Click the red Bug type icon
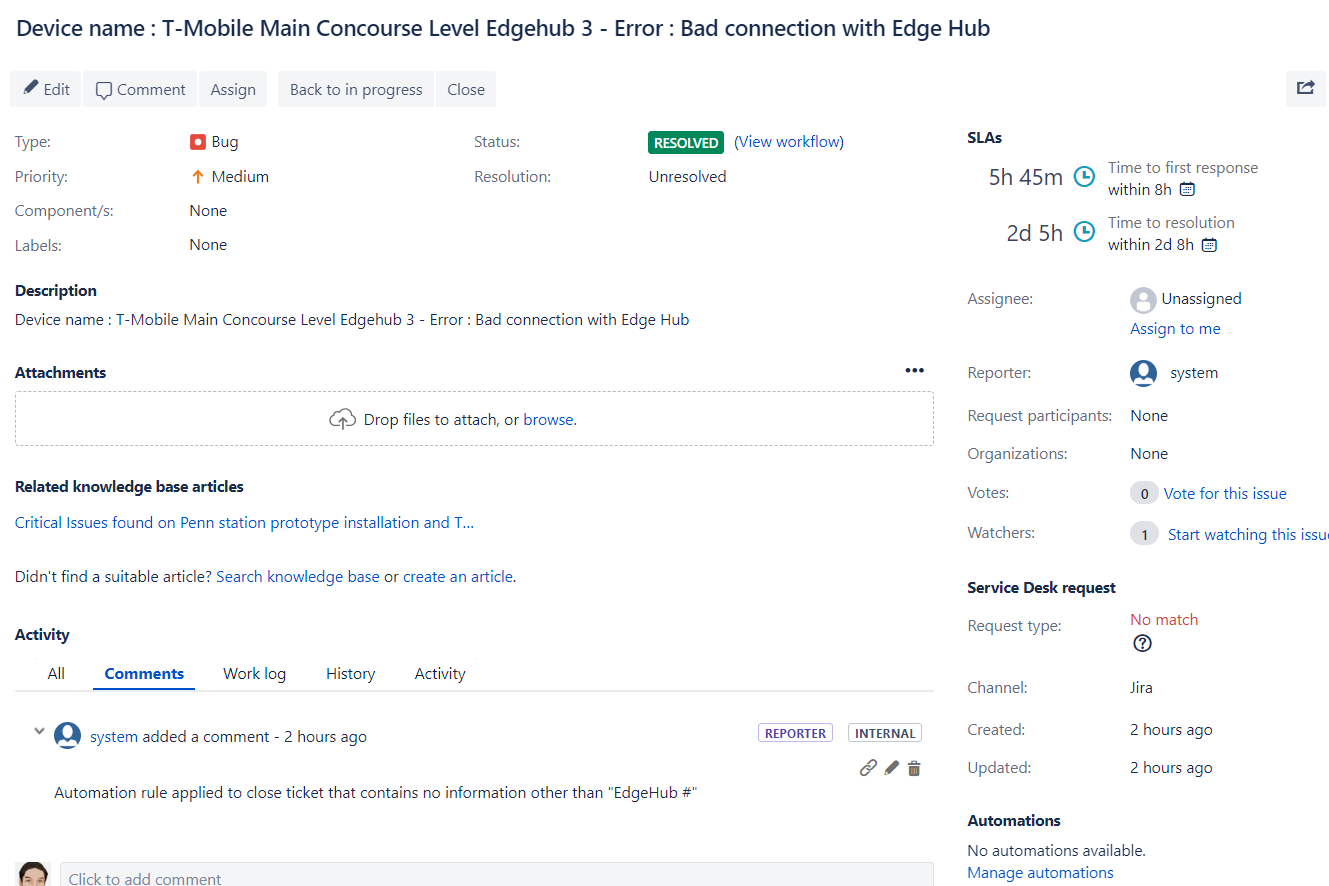Screen dimensions: 1329x886 pos(198,142)
